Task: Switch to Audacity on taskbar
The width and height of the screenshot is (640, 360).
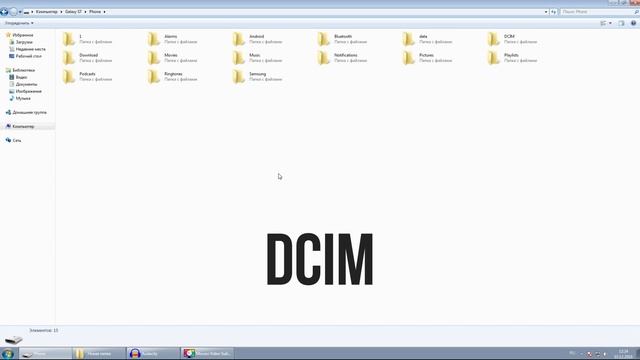Action: click(153, 353)
